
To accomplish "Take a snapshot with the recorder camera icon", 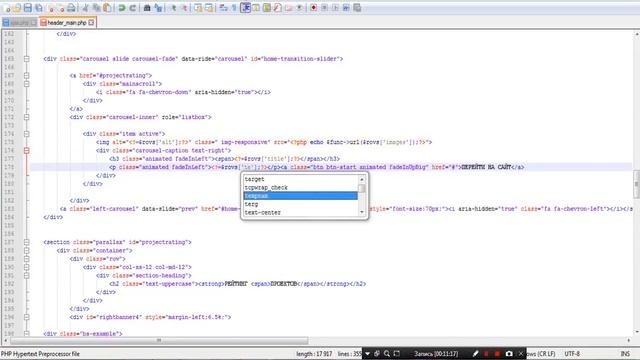I will point(509,353).
